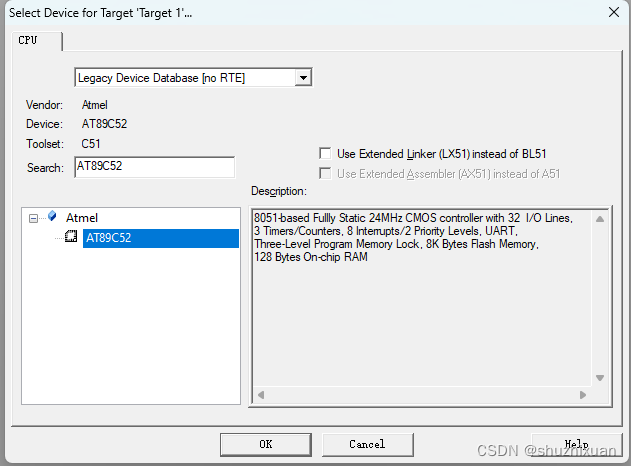Image resolution: width=631 pixels, height=466 pixels.
Task: Cancel the device selection dialog
Action: click(x=367, y=444)
